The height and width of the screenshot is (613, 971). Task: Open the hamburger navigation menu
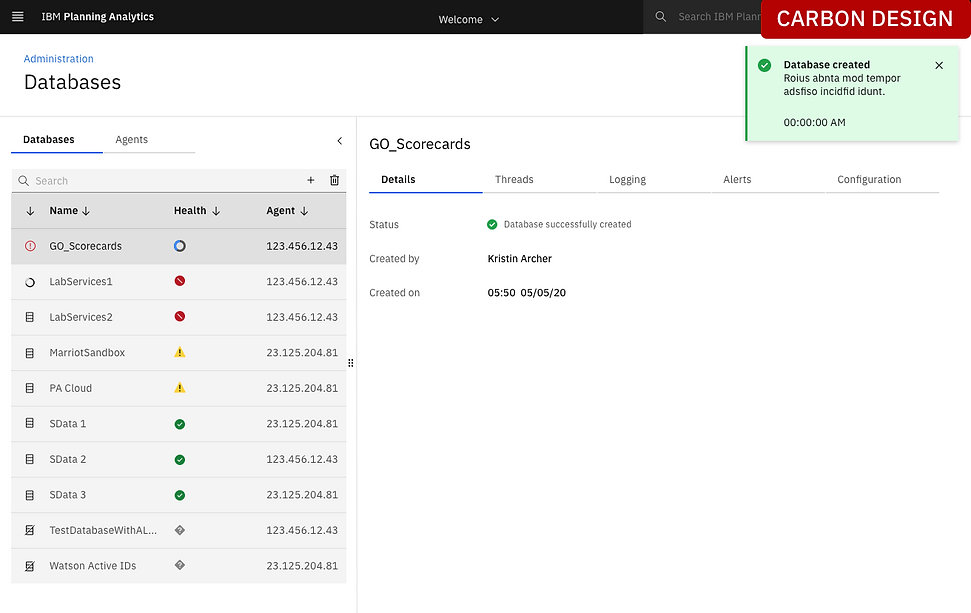[x=18, y=17]
